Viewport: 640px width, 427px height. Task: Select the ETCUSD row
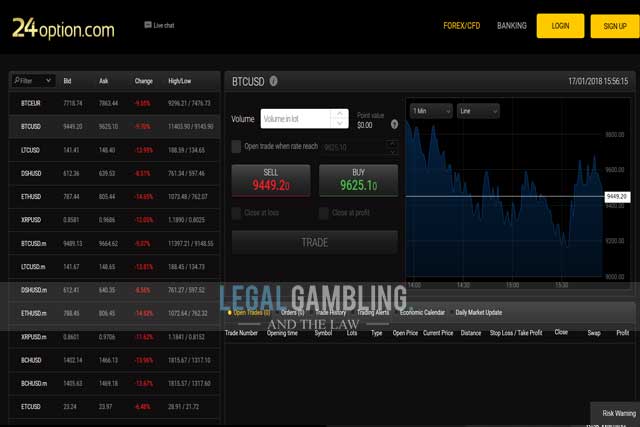[114, 407]
